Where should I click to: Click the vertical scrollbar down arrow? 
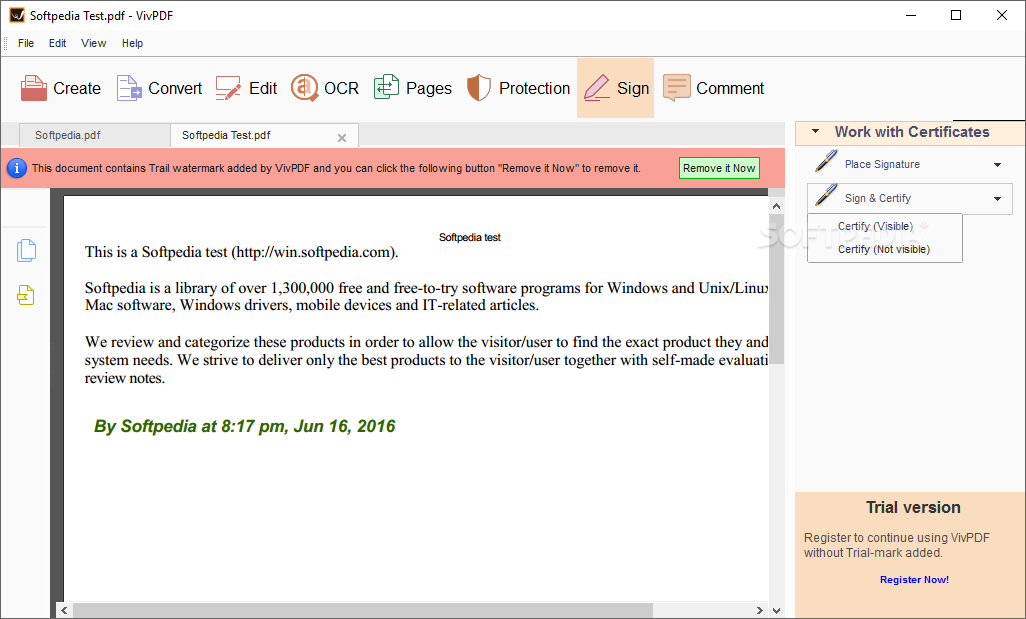pyautogui.click(x=777, y=610)
